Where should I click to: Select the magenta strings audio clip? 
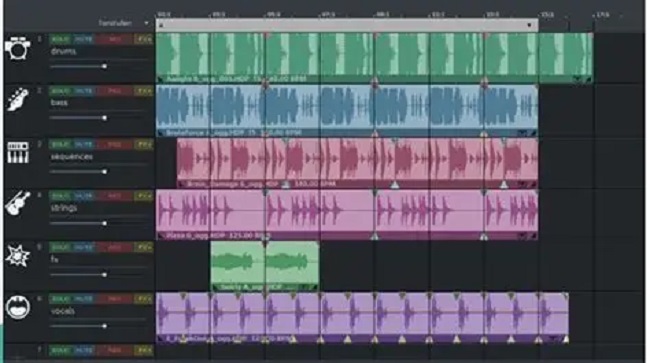(347, 215)
